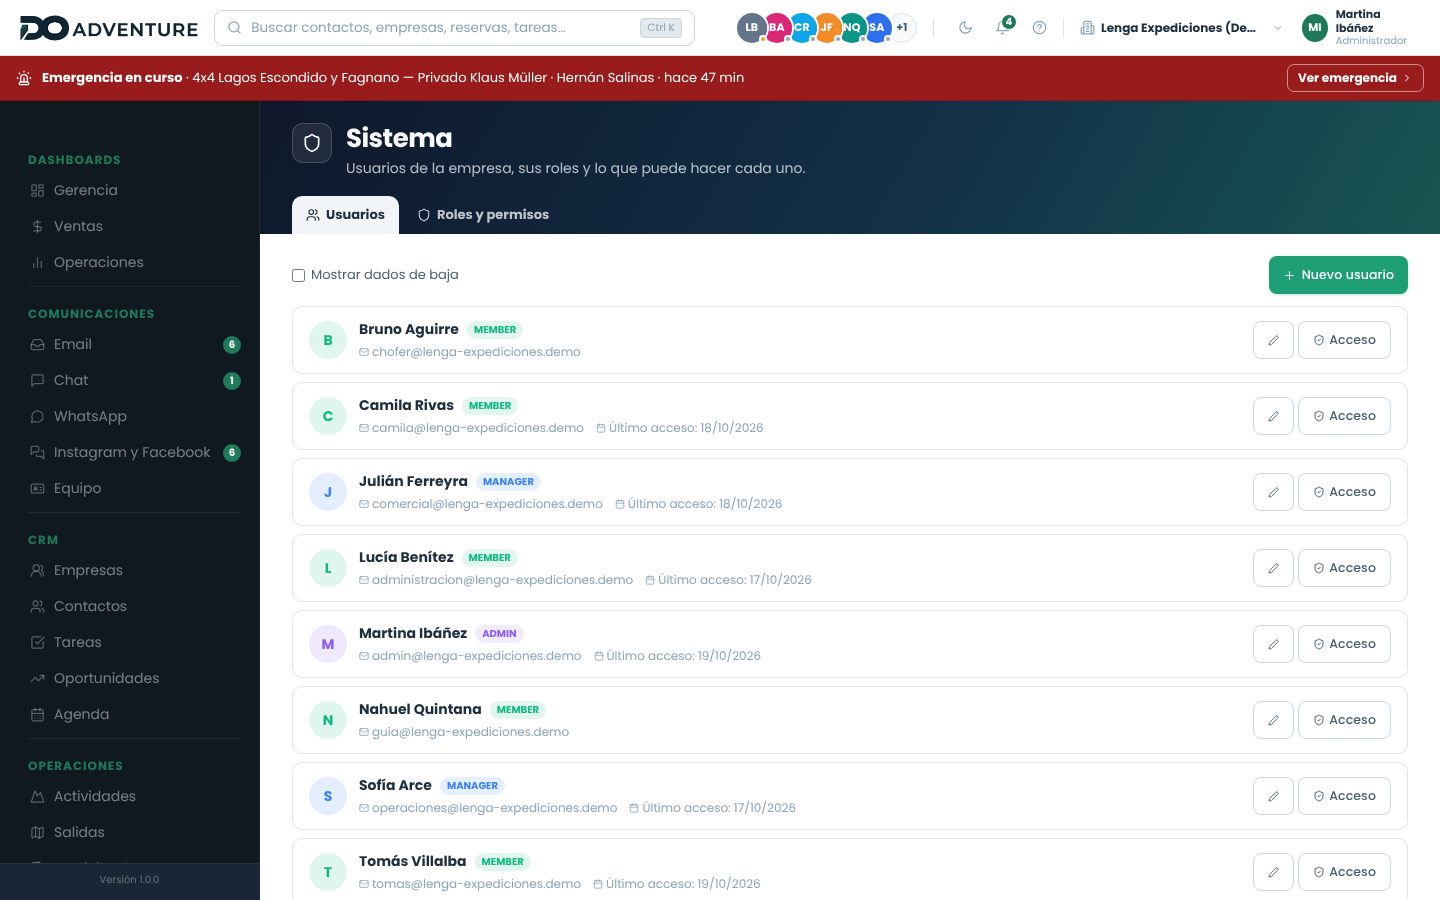
Task: Open notifications bell
Action: tap(1003, 28)
